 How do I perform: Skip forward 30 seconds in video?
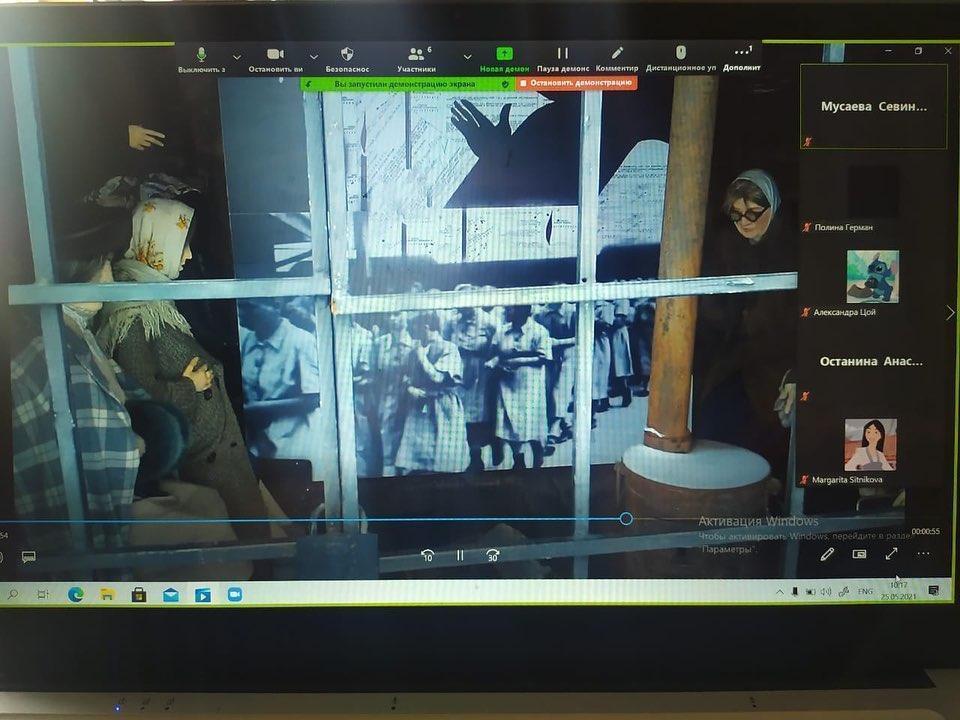point(493,555)
